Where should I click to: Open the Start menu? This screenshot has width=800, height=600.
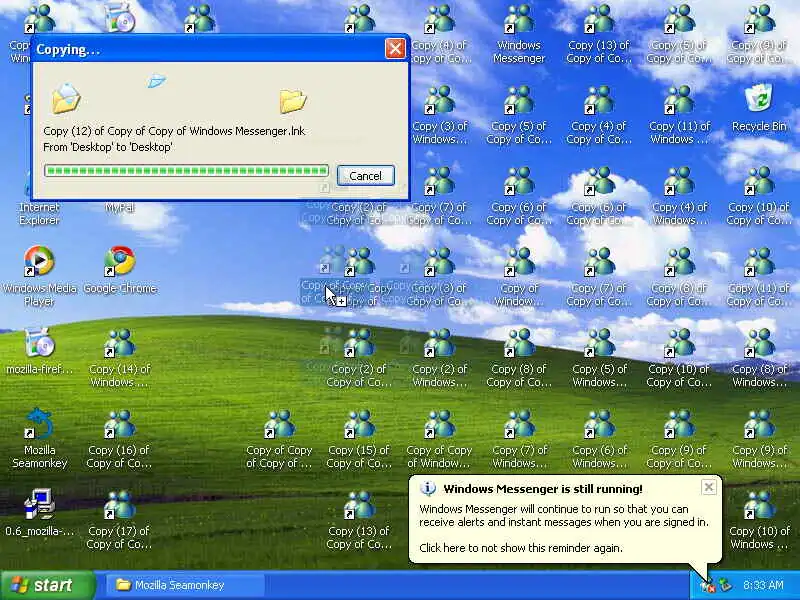[47, 585]
